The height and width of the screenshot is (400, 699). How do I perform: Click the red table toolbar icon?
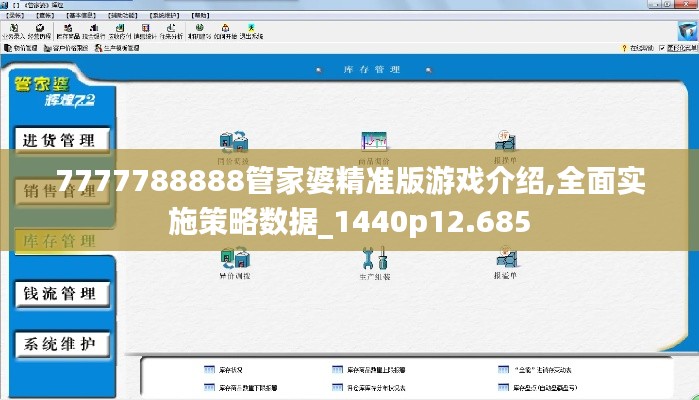pyautogui.click(x=145, y=31)
